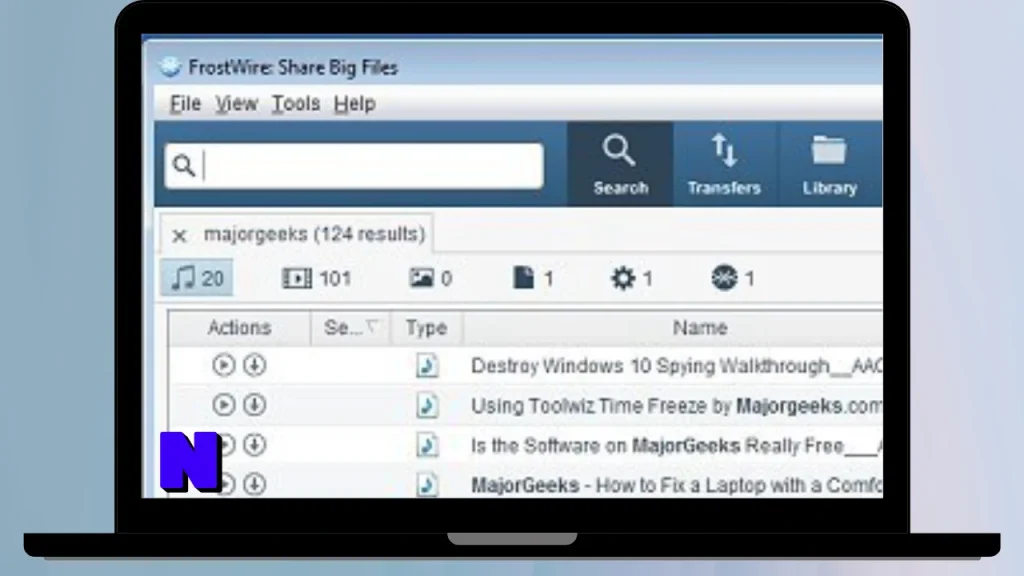Viewport: 1024px width, 576px height.
Task: Open the Tools menu
Action: 296,103
